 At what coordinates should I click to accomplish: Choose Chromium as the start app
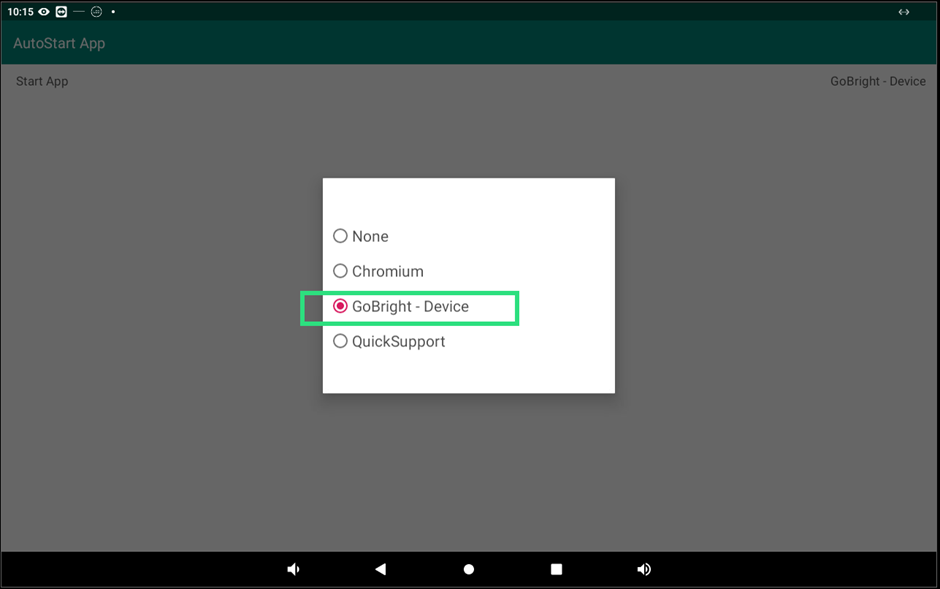(378, 271)
